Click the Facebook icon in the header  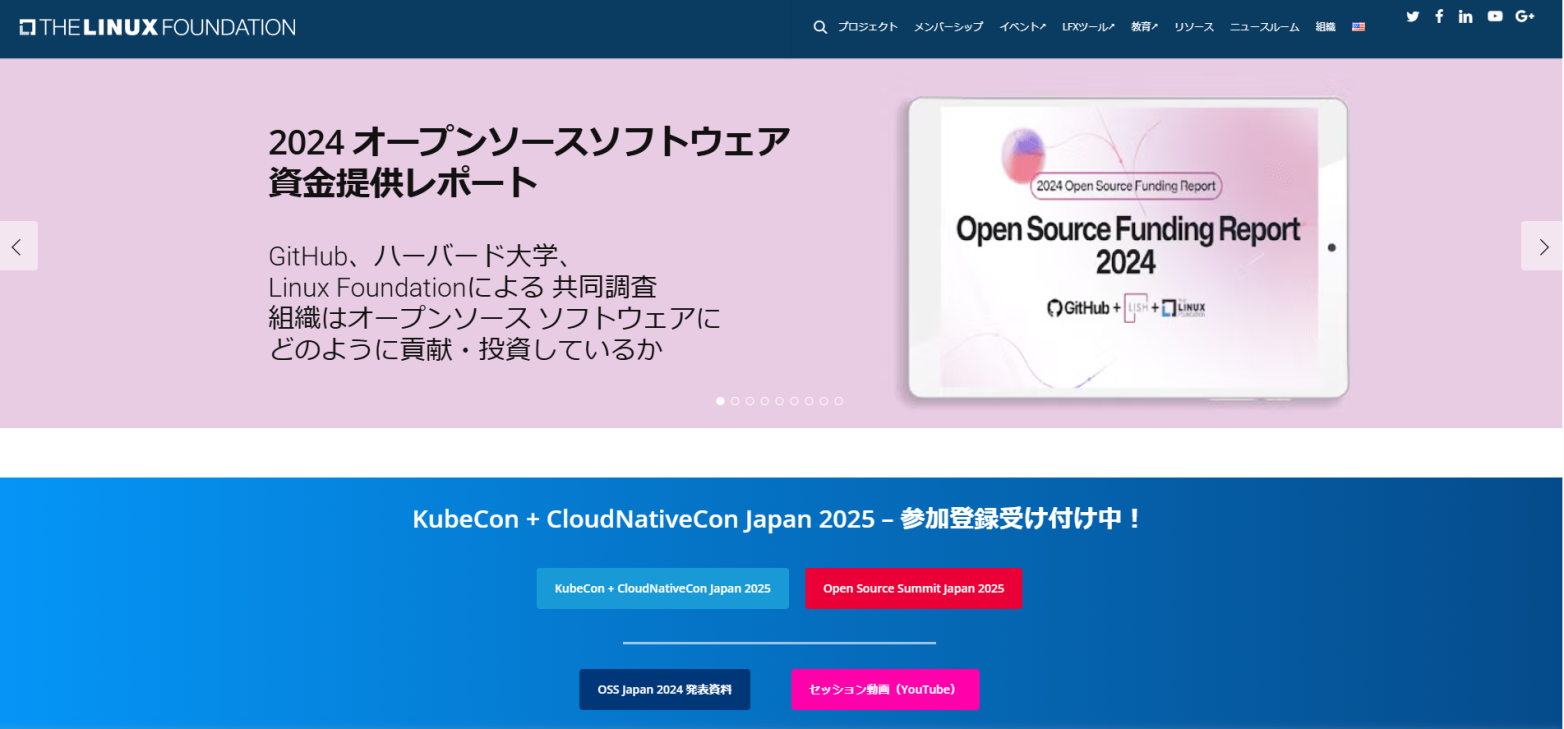pyautogui.click(x=1439, y=16)
